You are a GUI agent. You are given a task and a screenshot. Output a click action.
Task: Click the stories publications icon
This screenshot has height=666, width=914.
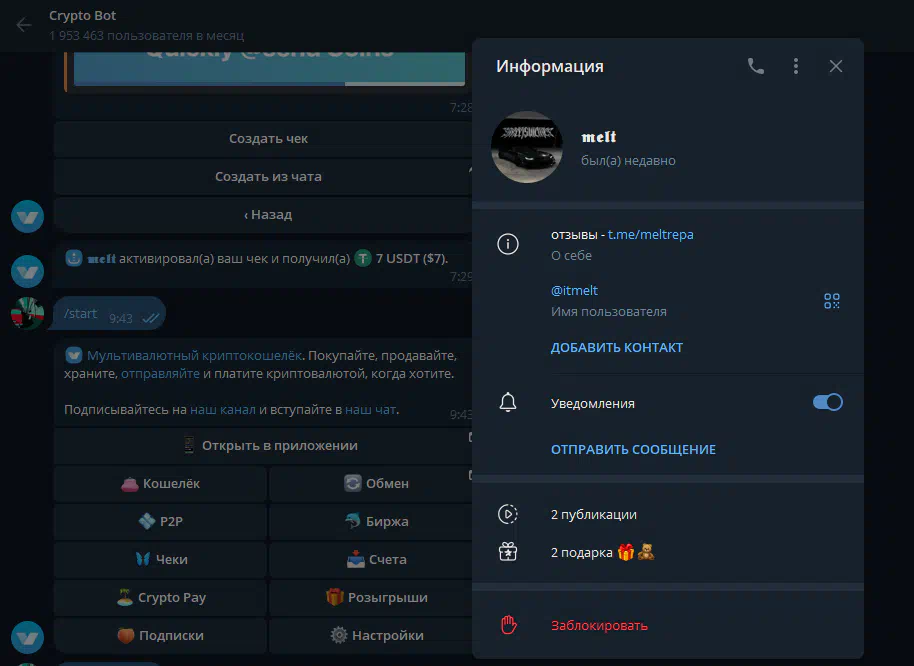point(508,514)
